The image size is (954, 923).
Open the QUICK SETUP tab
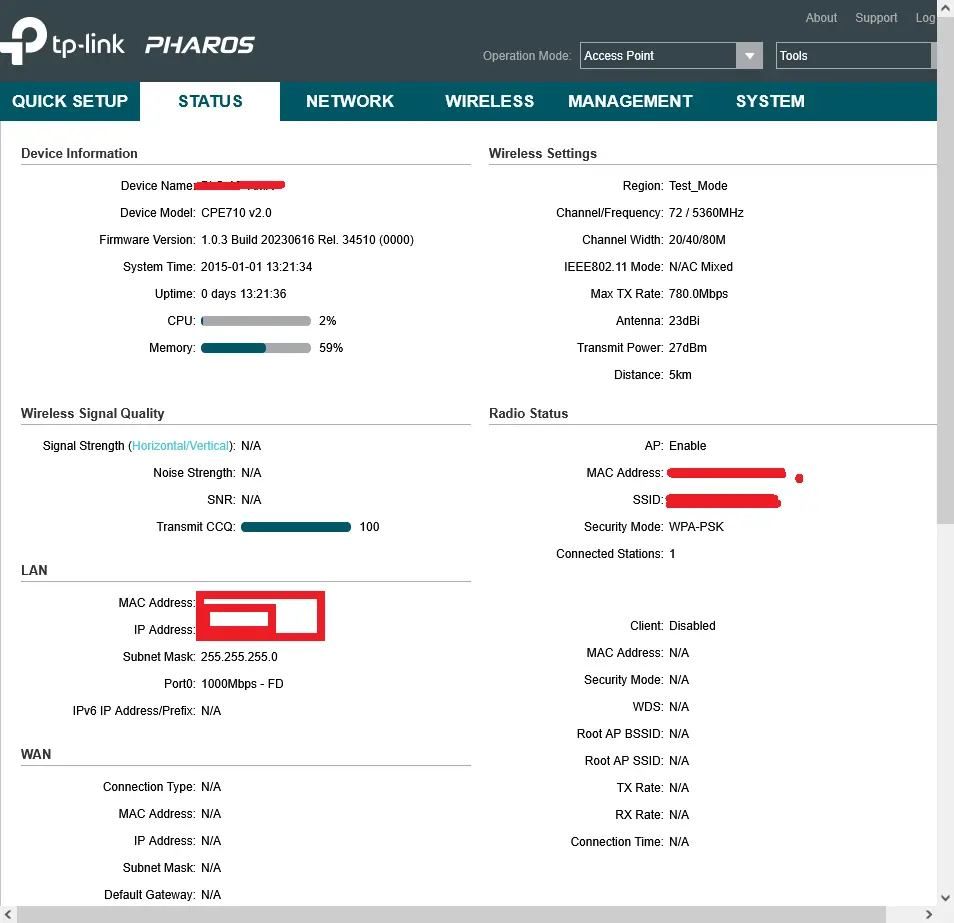point(70,101)
